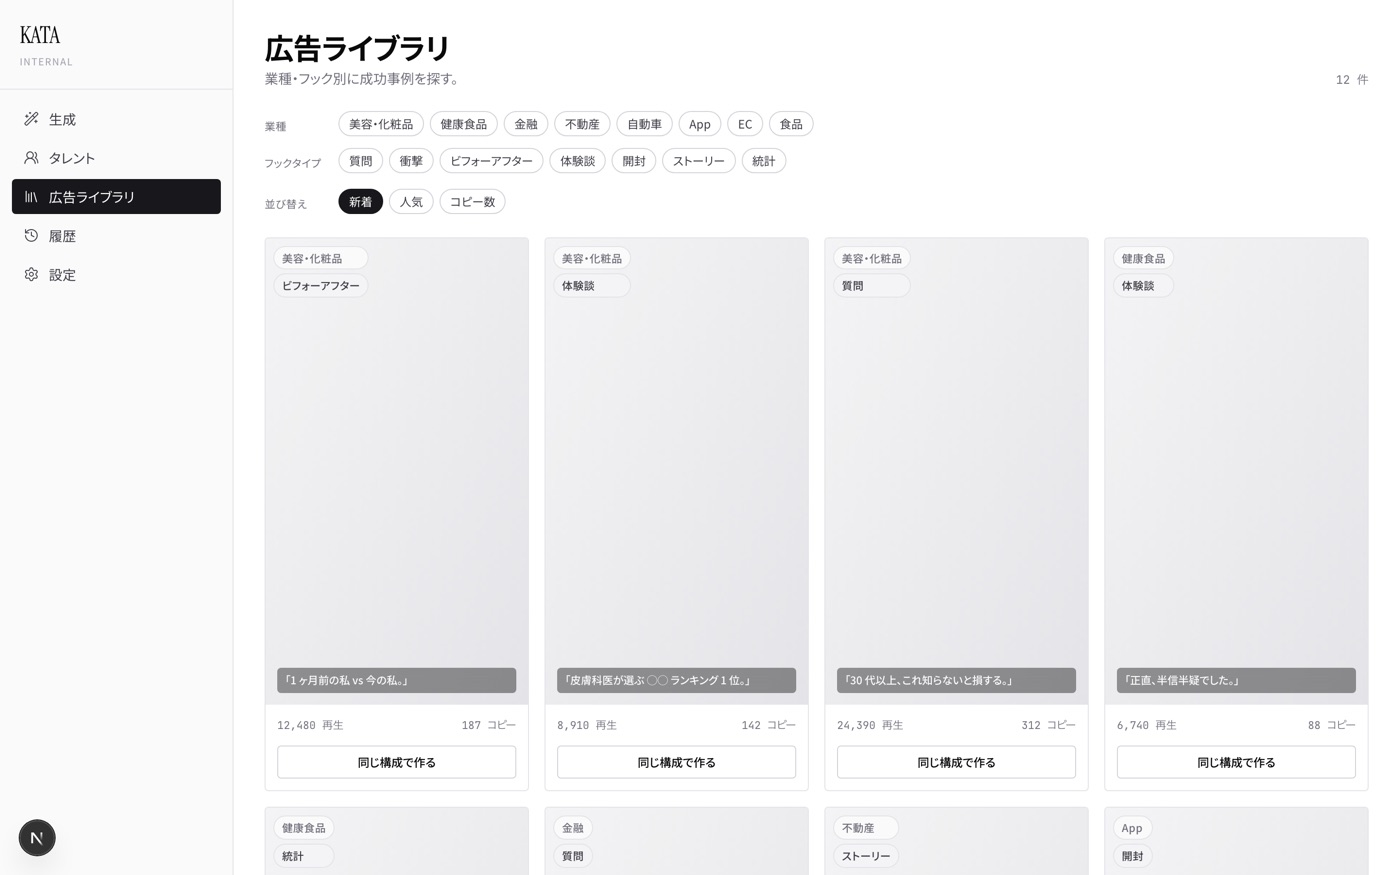The width and height of the screenshot is (1400, 875).
Task: Open the 「正直、半信半疑でした。」 ad thumbnail
Action: pos(1236,471)
